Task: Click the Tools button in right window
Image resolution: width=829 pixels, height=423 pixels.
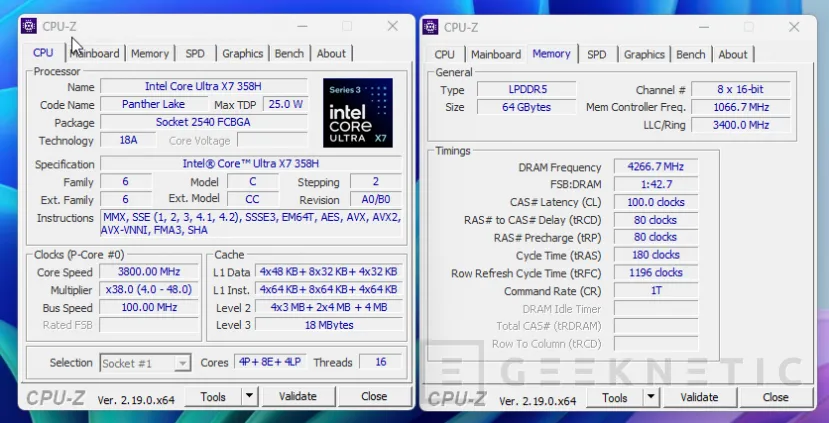Action: coord(615,397)
